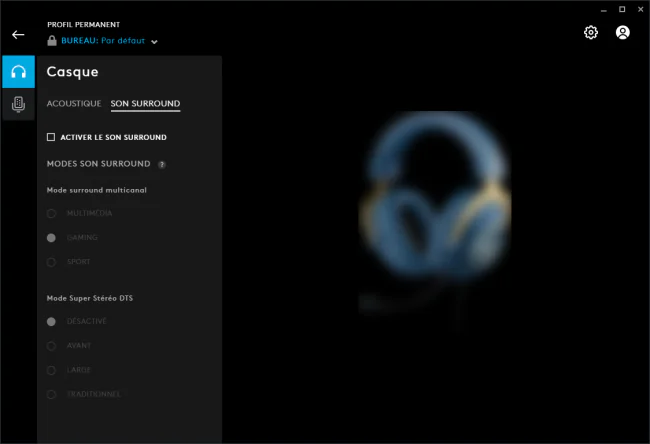Maximize the window

pos(622,9)
